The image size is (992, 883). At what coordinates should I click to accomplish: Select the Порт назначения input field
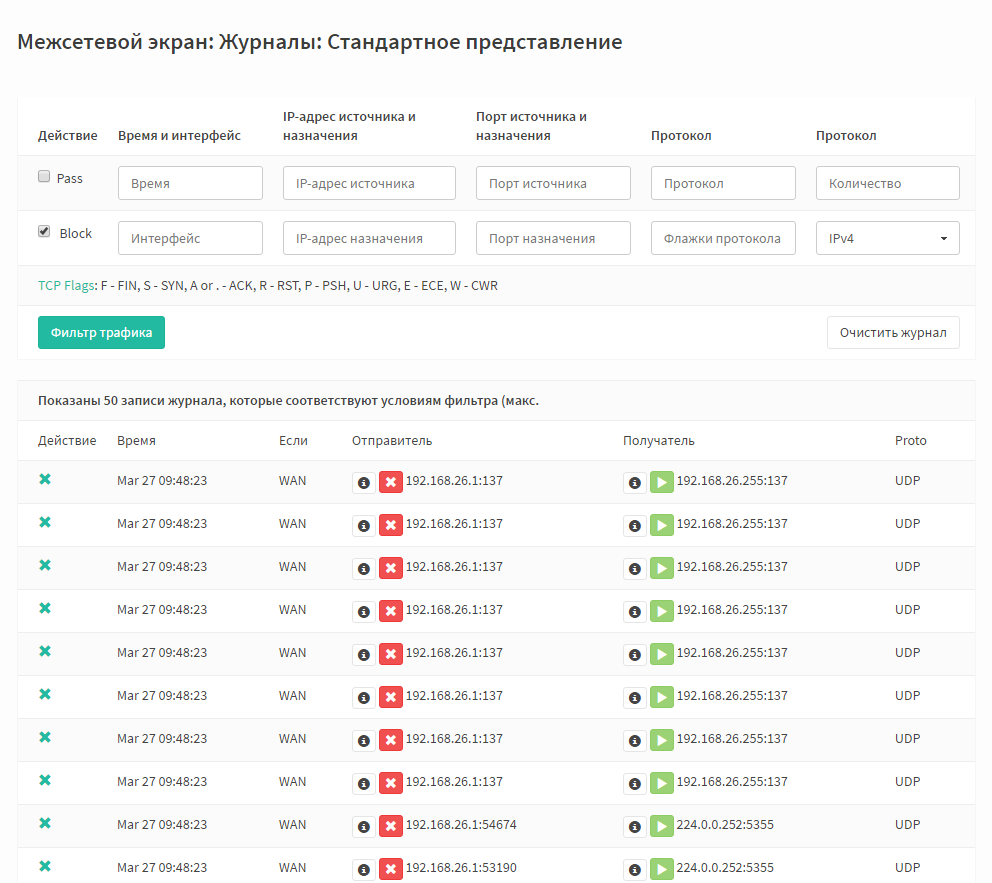coord(554,238)
